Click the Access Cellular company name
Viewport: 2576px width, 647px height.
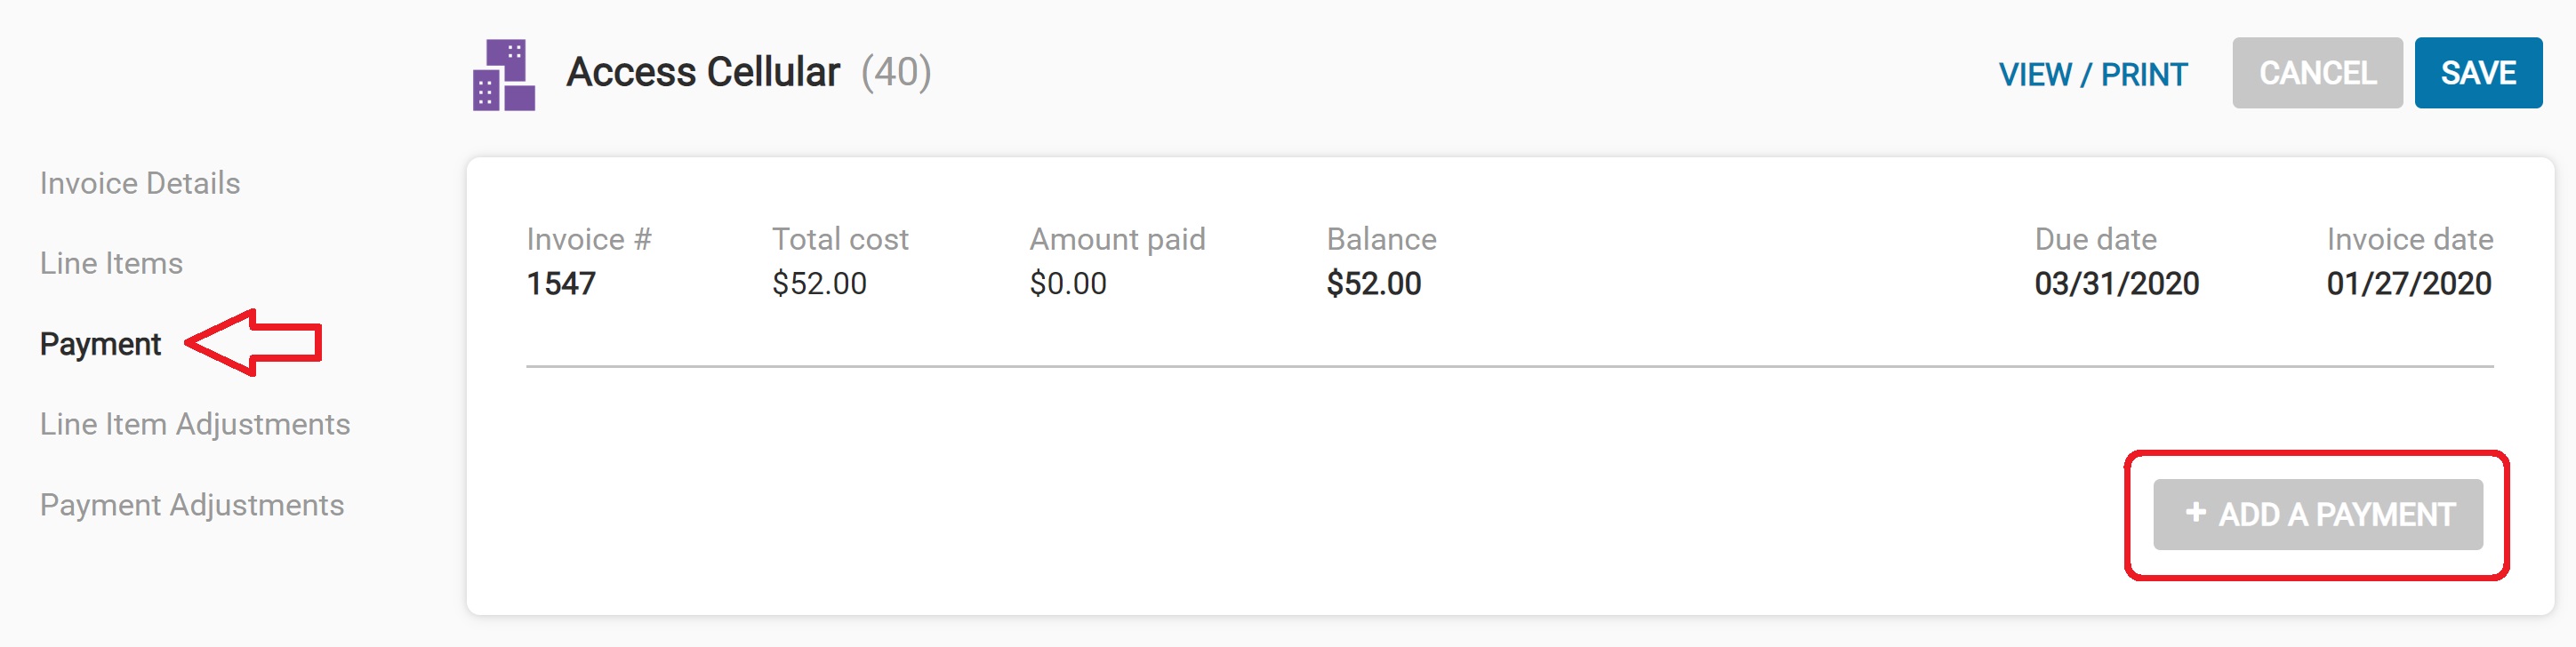click(703, 72)
